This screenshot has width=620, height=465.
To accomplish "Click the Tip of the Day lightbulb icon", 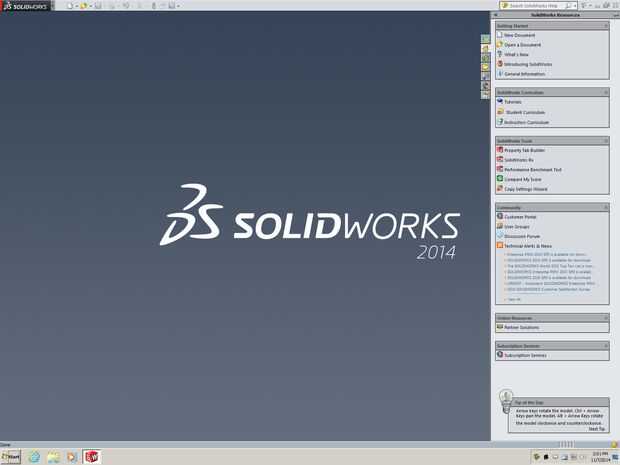I will [x=506, y=401].
